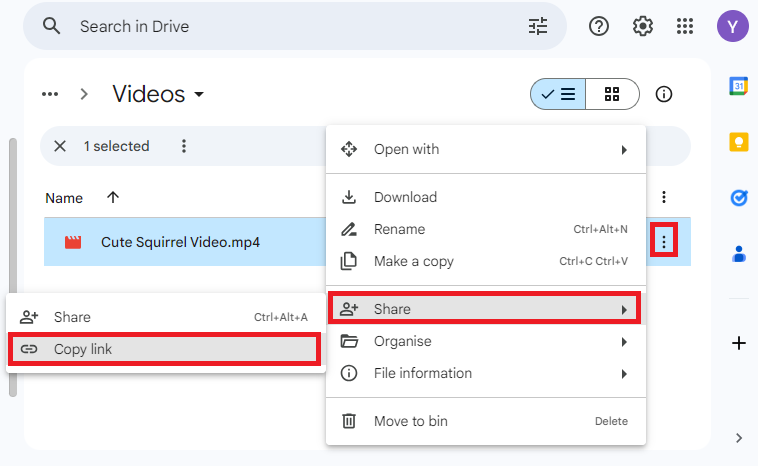Click the red video file icon
The width and height of the screenshot is (758, 467).
[x=73, y=242]
